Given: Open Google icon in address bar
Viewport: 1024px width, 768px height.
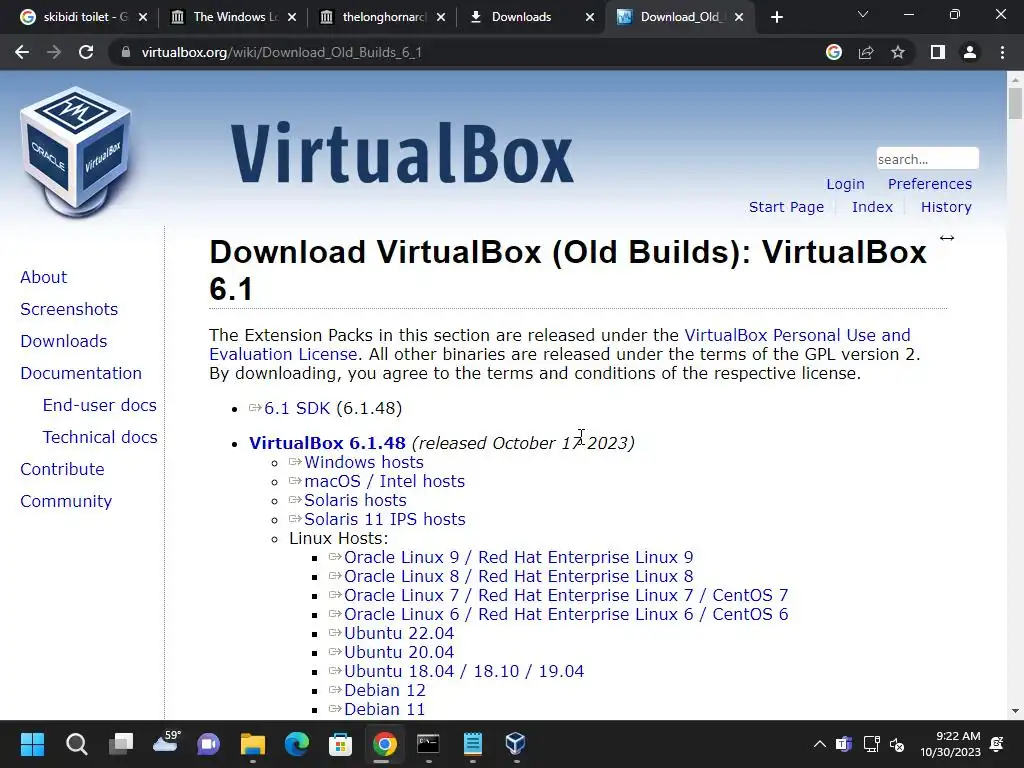Looking at the screenshot, I should click(x=834, y=52).
